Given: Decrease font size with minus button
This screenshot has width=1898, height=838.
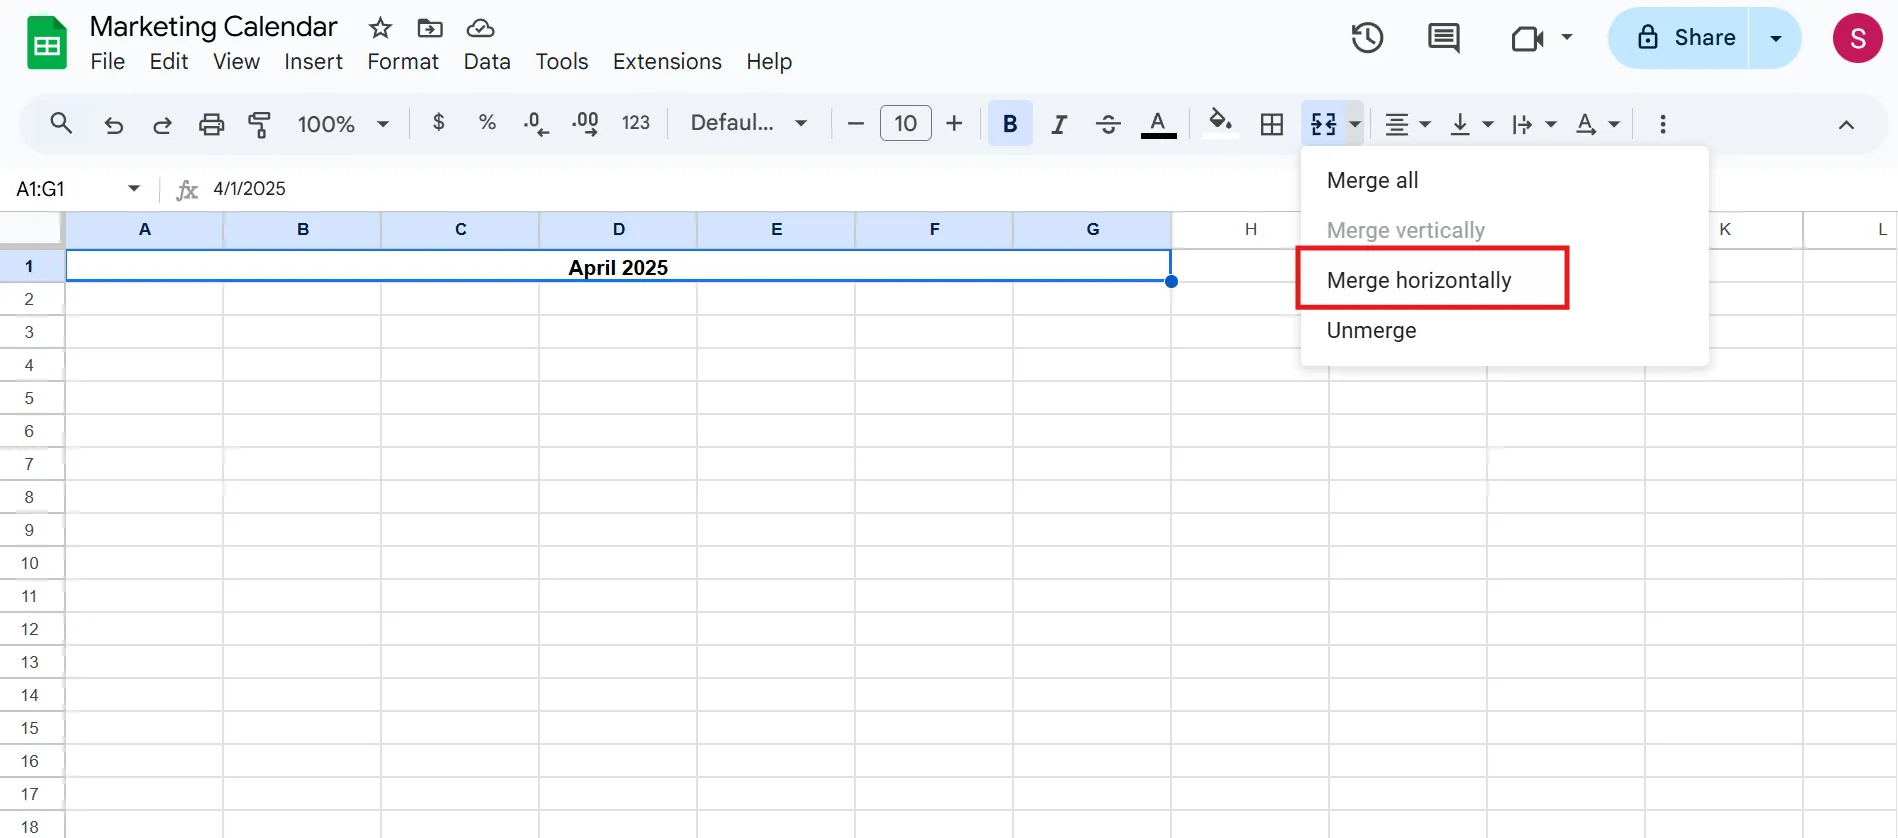Looking at the screenshot, I should click(855, 124).
